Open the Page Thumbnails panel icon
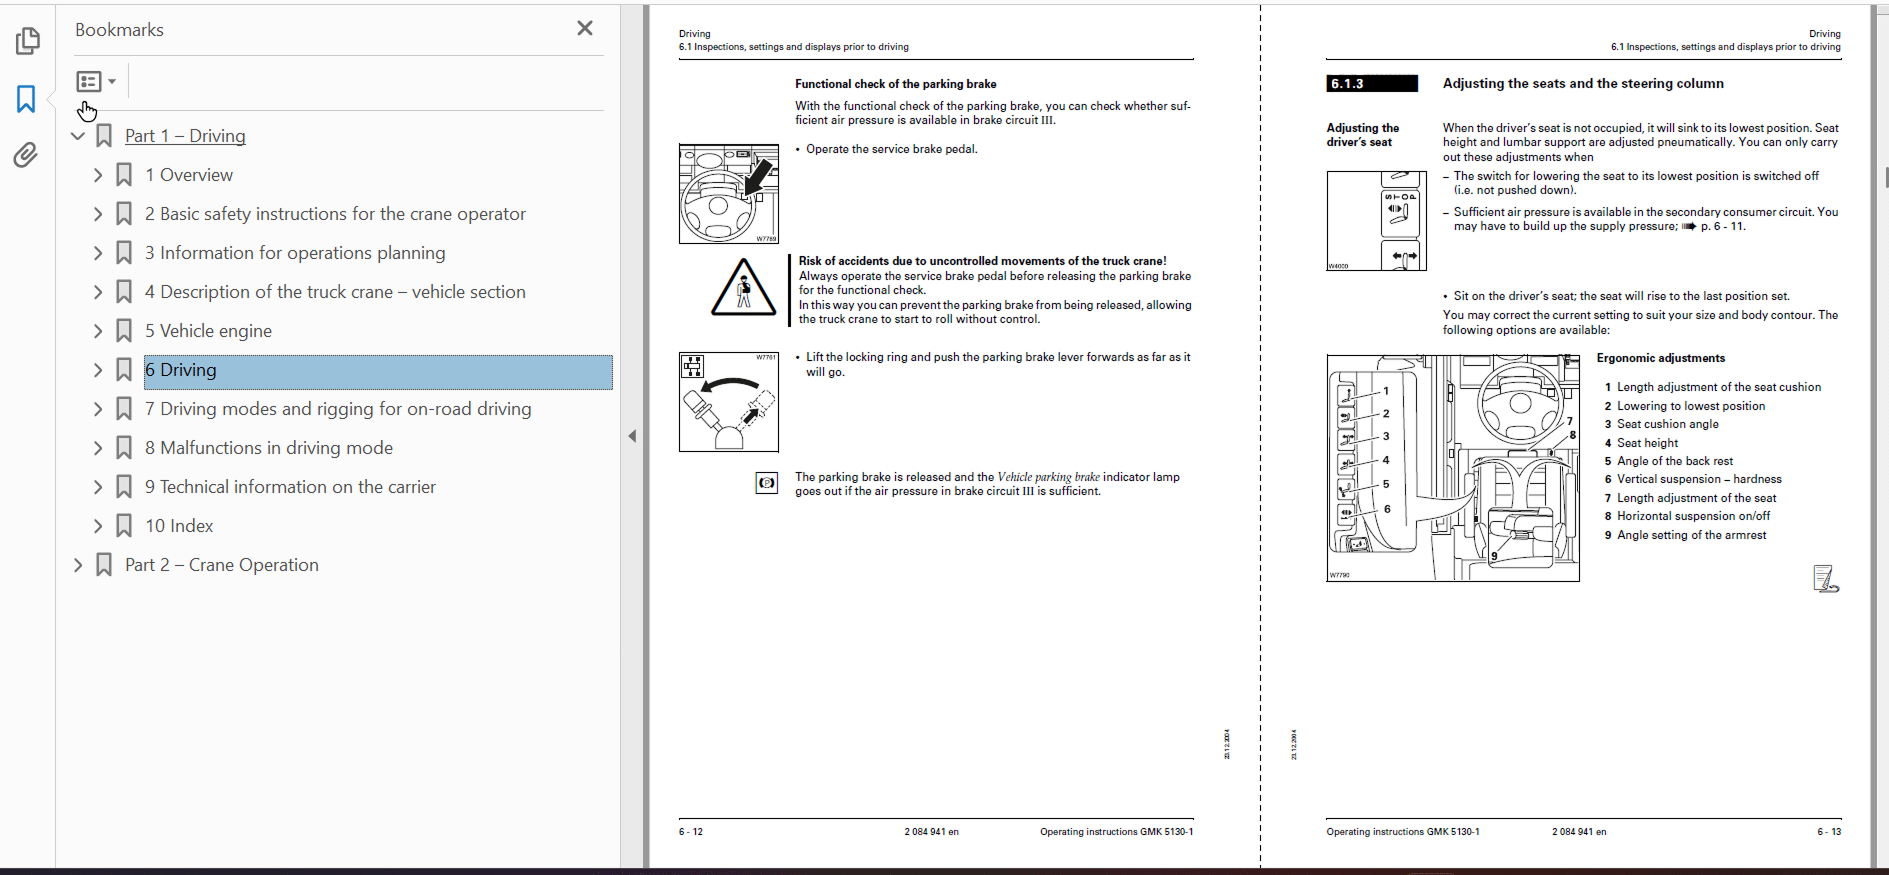The width and height of the screenshot is (1889, 875). coord(28,41)
